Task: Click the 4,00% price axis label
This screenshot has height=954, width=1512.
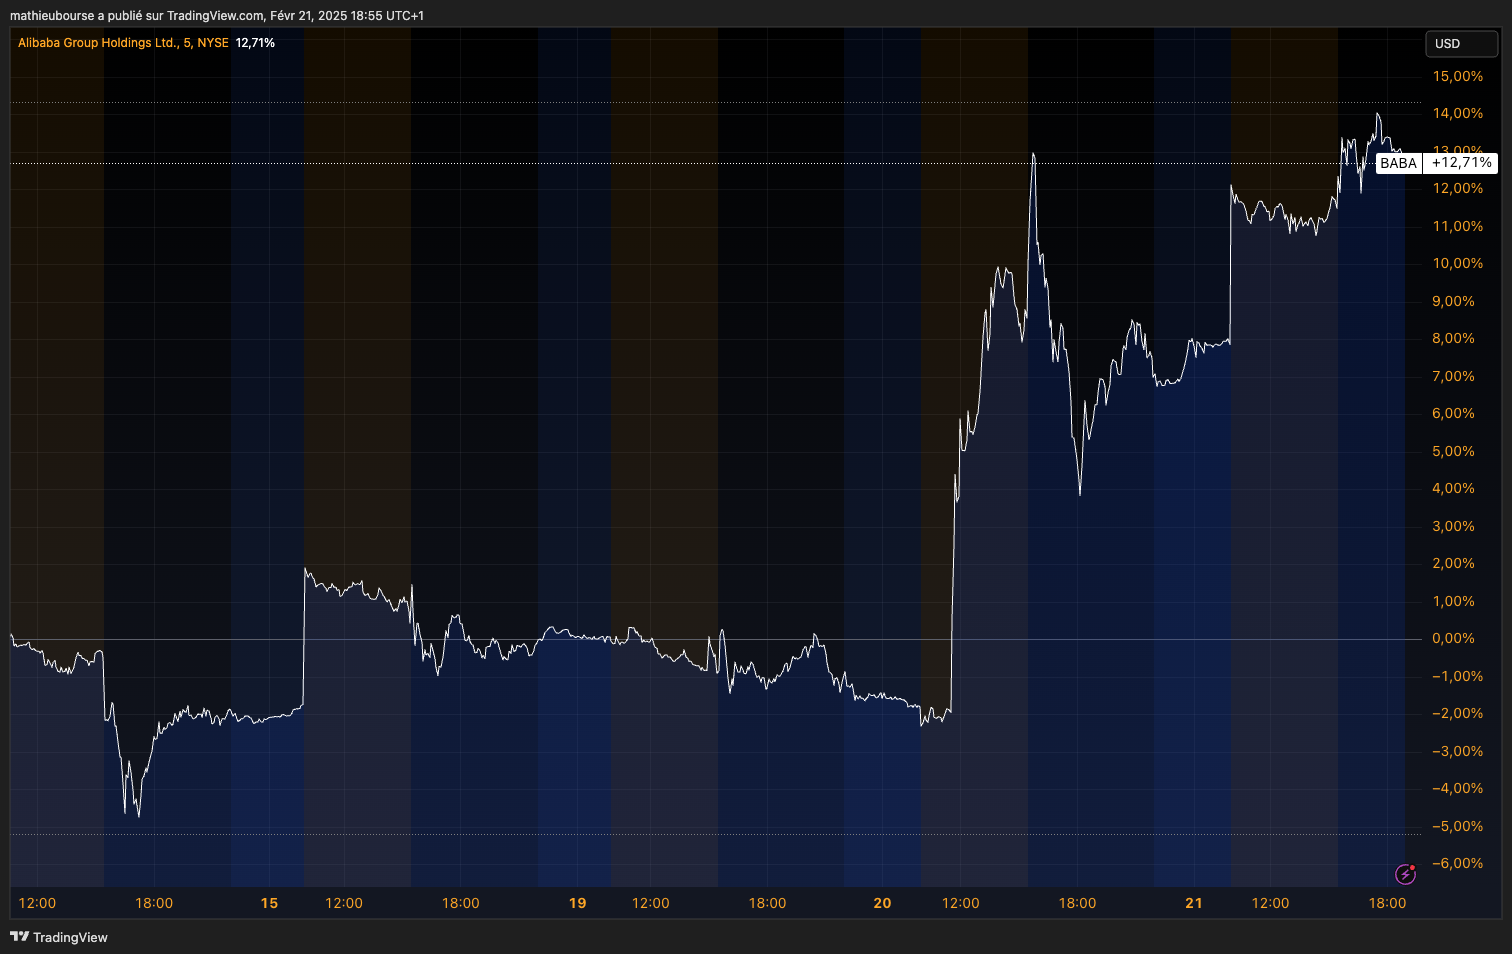Action: [1454, 488]
